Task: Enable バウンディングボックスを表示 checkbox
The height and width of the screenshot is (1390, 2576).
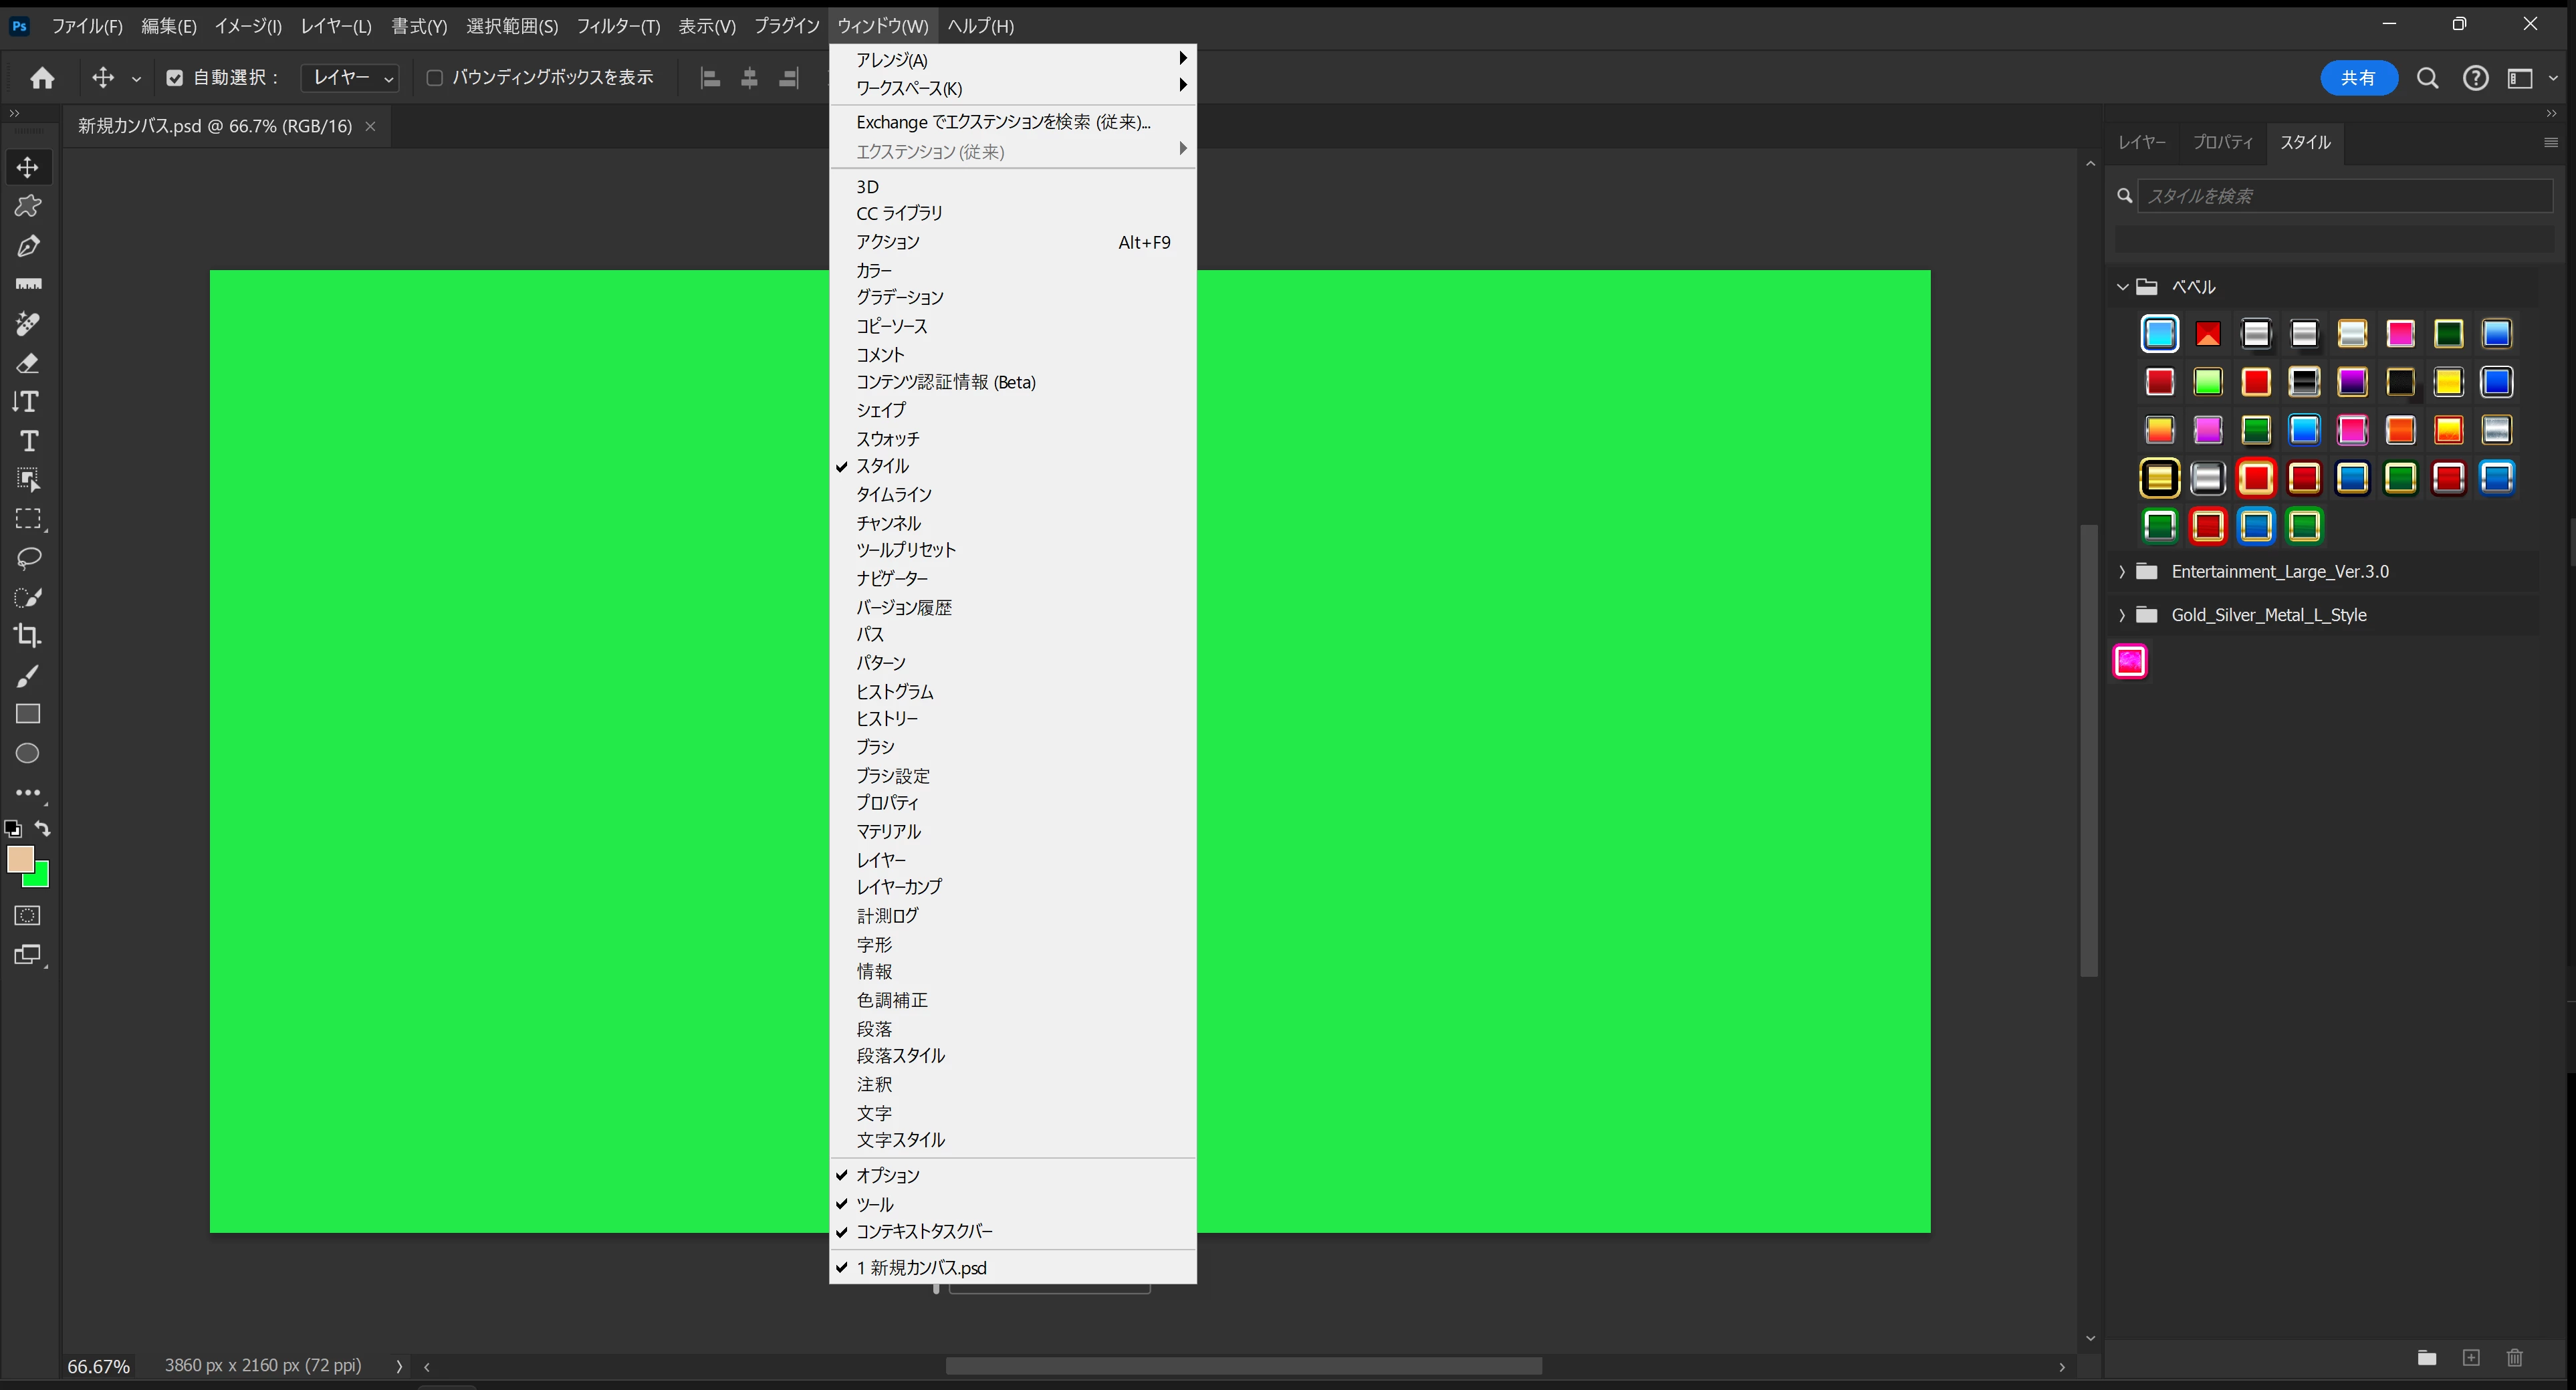Action: pyautogui.click(x=435, y=78)
